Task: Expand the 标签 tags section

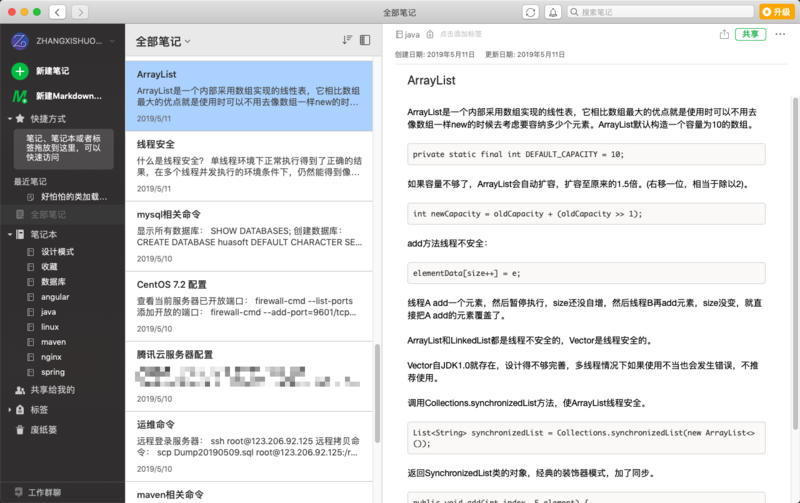Action: tap(10, 410)
